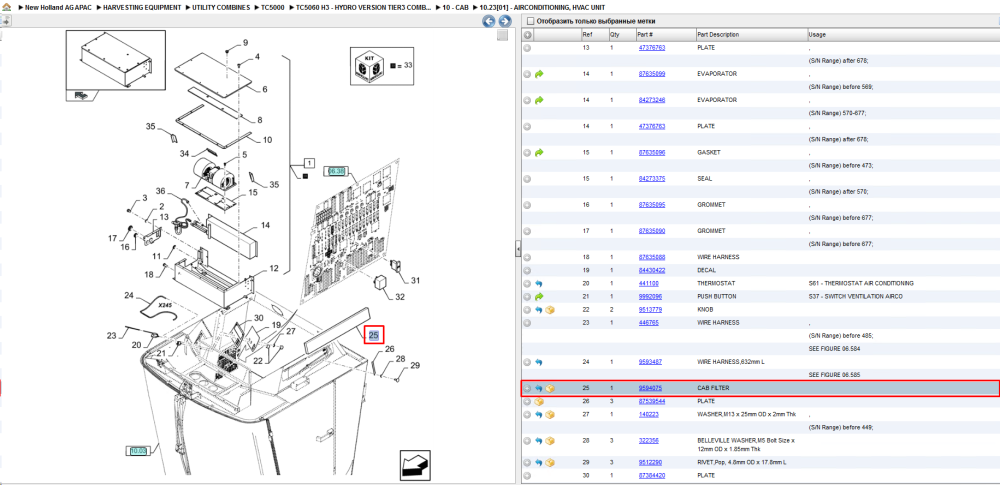Click package box icon on KNOB row
Image resolution: width=1000 pixels, height=485 pixels.
(550, 310)
